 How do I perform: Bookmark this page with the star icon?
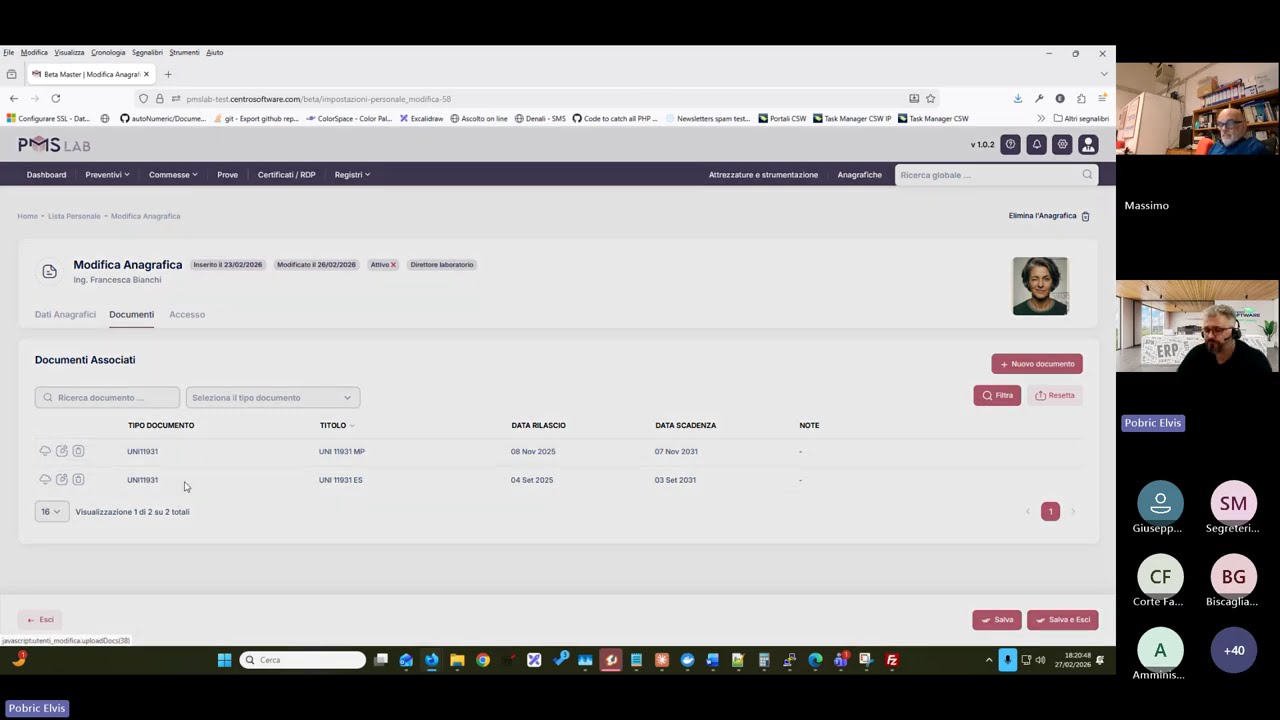tap(930, 99)
